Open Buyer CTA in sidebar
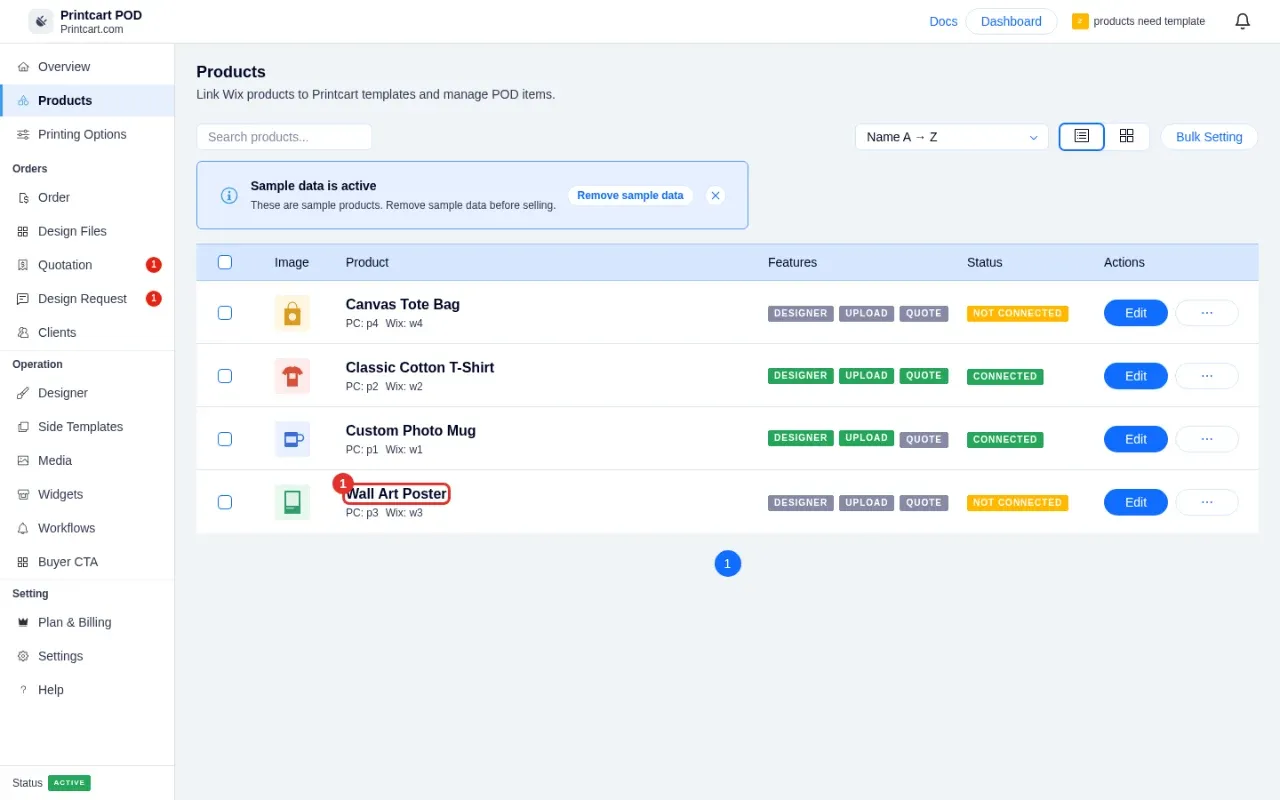Viewport: 1280px width, 800px height. pyautogui.click(x=87, y=562)
